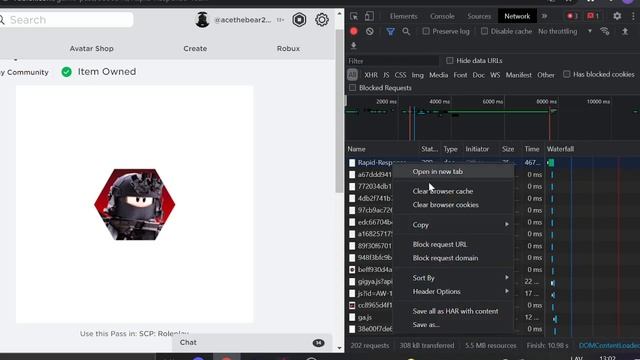This screenshot has height=360, width=640.
Task: Choose Save all as HAR with content
Action: (x=453, y=311)
